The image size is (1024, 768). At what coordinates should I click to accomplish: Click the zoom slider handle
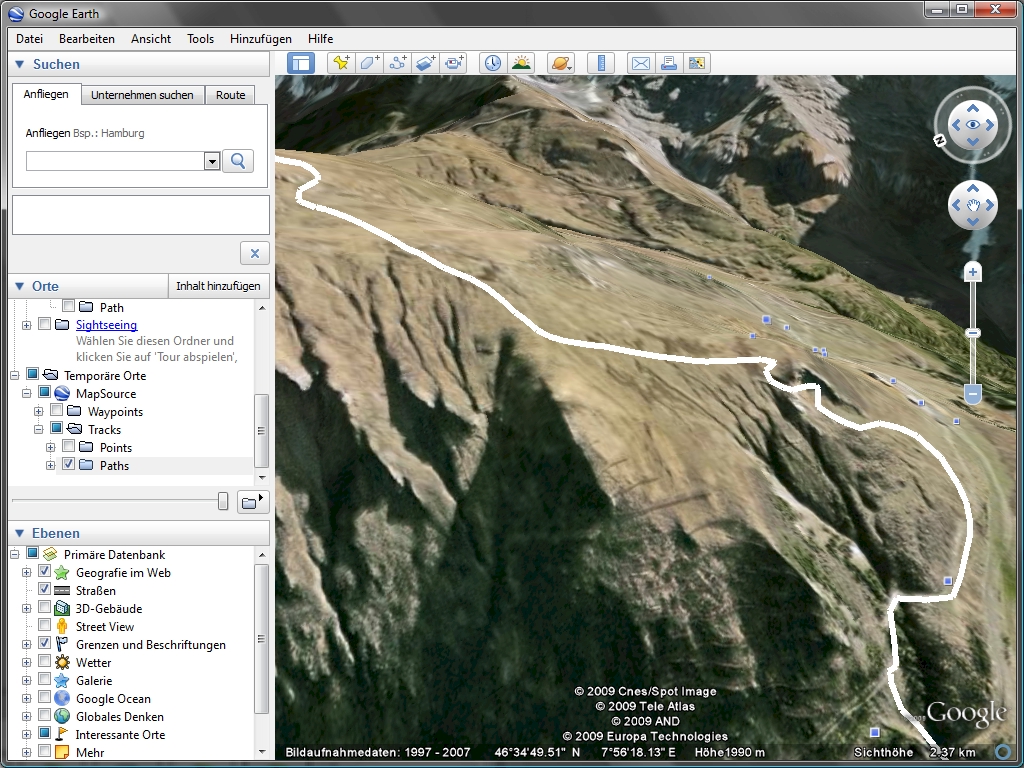973,333
